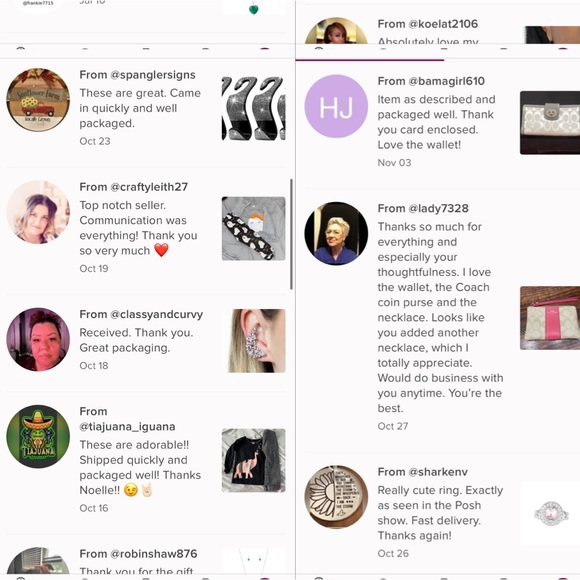Open tiajuana_iguana sombrero logo avatar
Viewport: 580px width, 580px height.
[38, 436]
